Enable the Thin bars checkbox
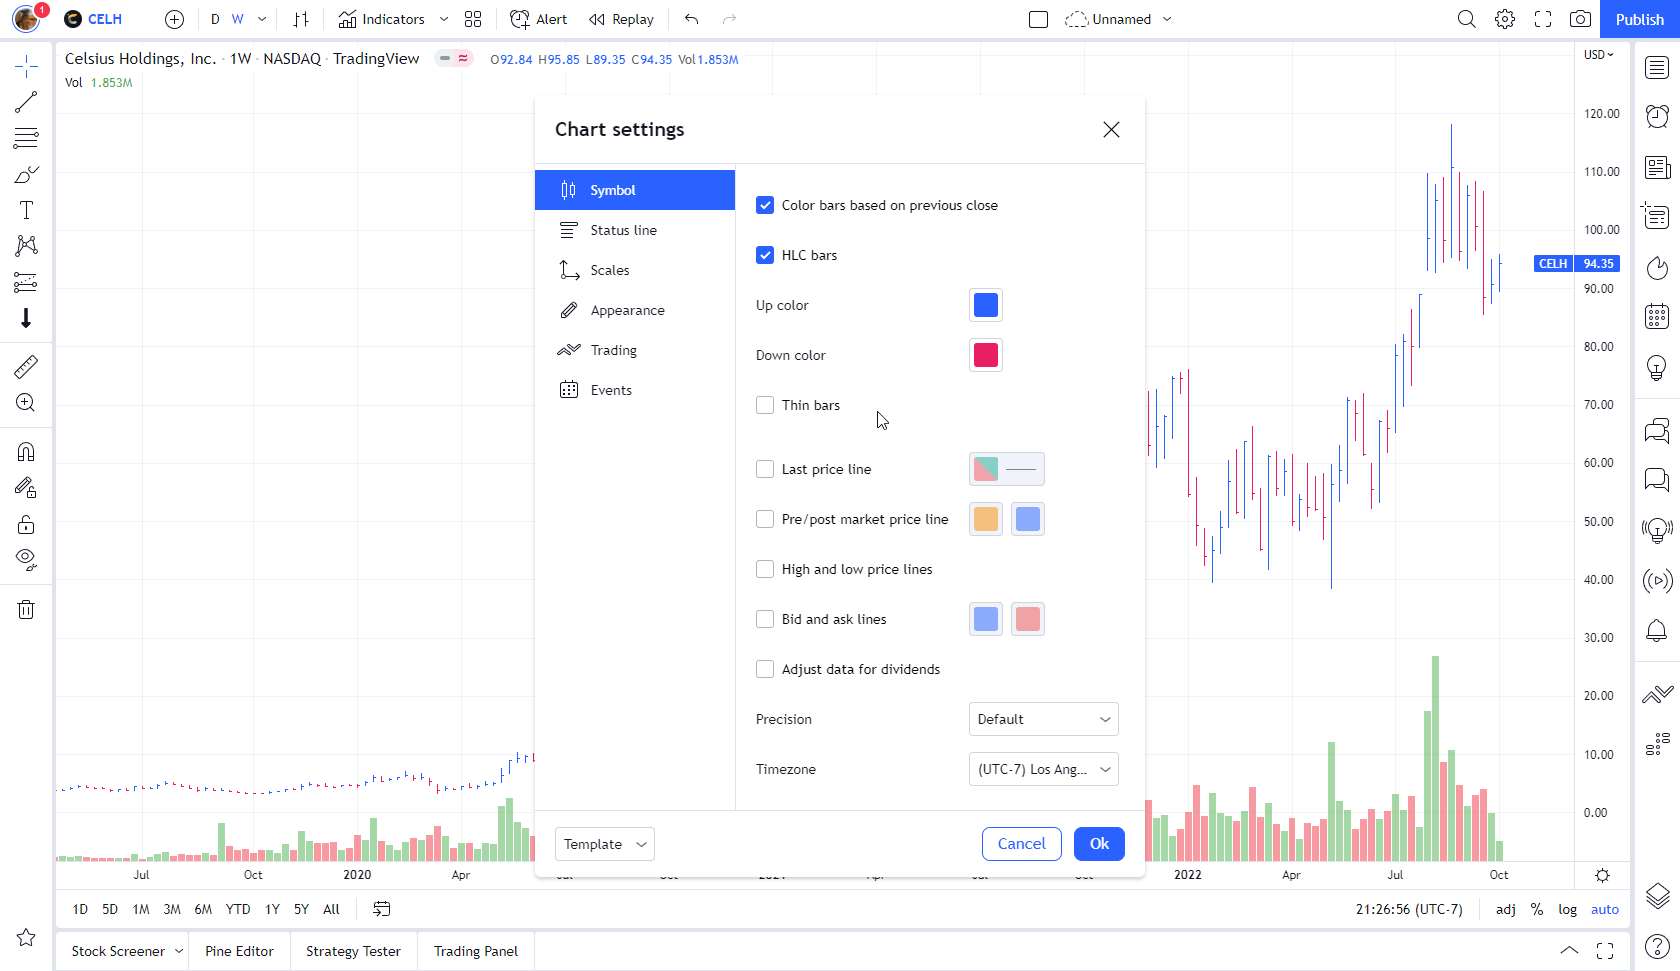1680x971 pixels. click(x=765, y=405)
